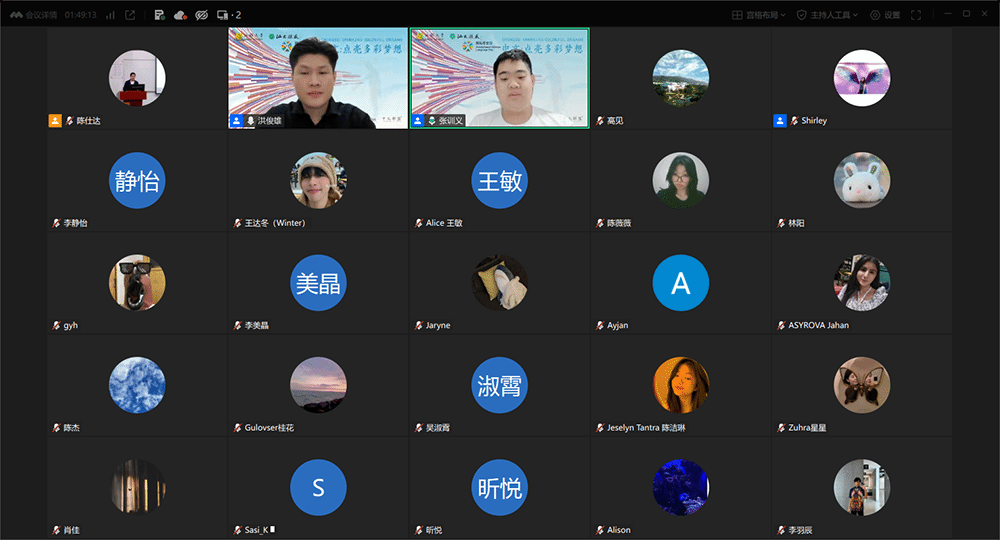Viewport: 1000px width, 540px height.
Task: Toggle the microphone icon next to 洪俊雄
Action: [x=250, y=121]
